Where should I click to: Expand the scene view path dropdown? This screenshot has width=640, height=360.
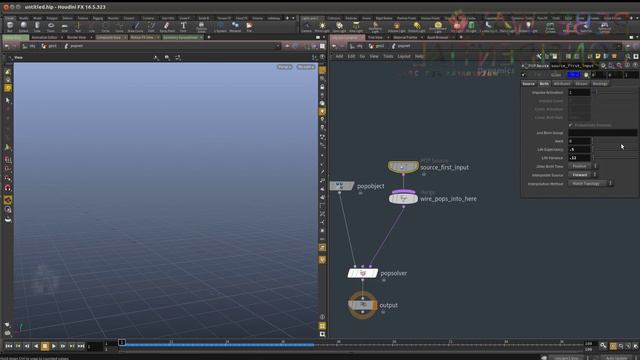tap(278, 46)
